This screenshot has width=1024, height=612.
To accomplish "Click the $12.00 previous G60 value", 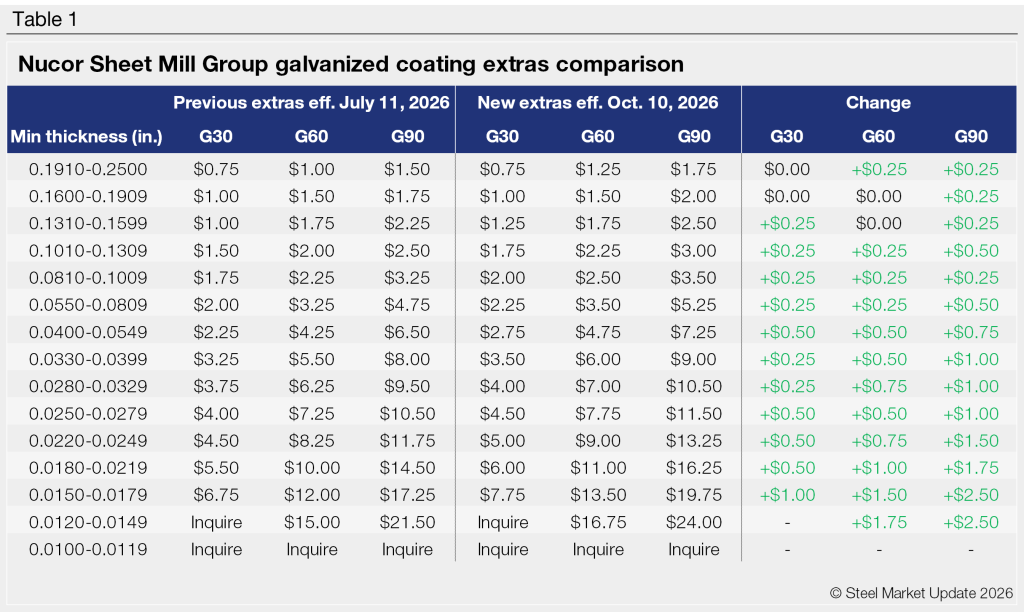I will coord(312,495).
